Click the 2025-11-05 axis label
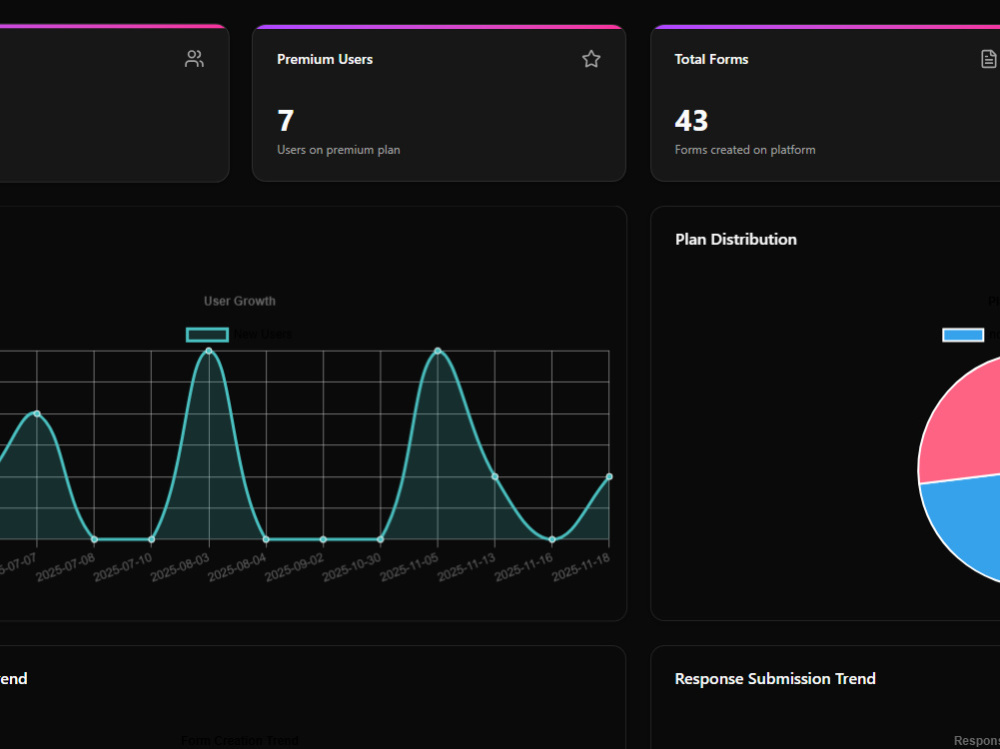 pyautogui.click(x=409, y=567)
